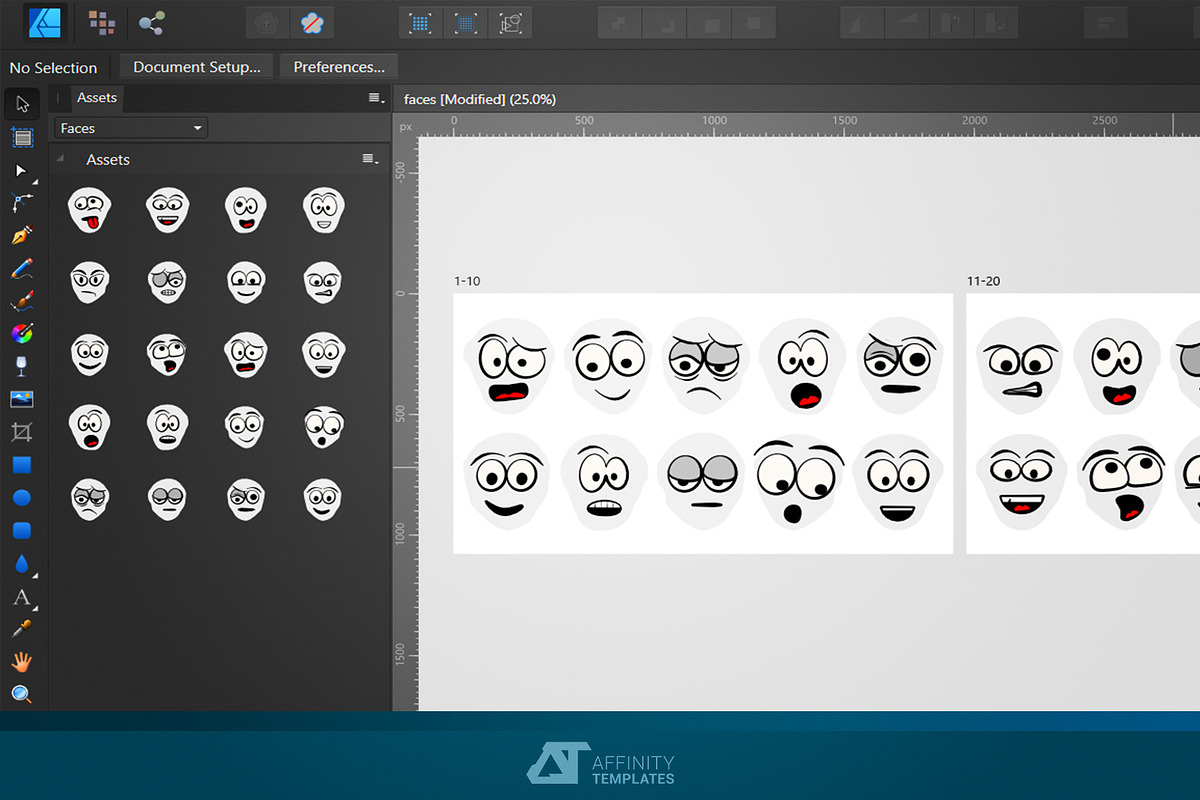Select the Tear shape tool

tap(22, 564)
